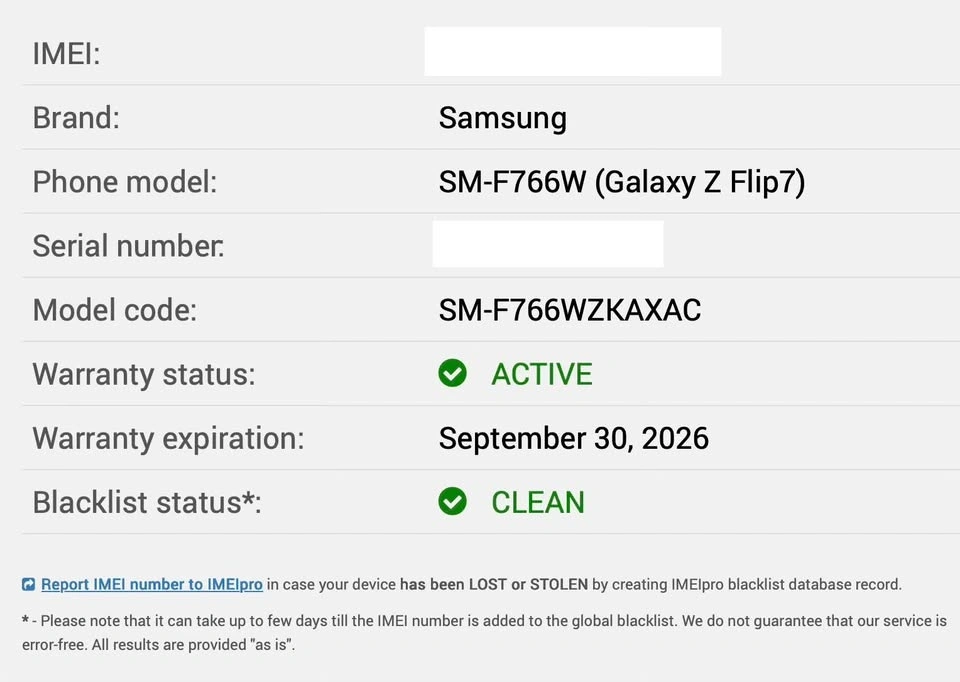960x682 pixels.
Task: Click the Warranty status row label
Action: click(143, 374)
